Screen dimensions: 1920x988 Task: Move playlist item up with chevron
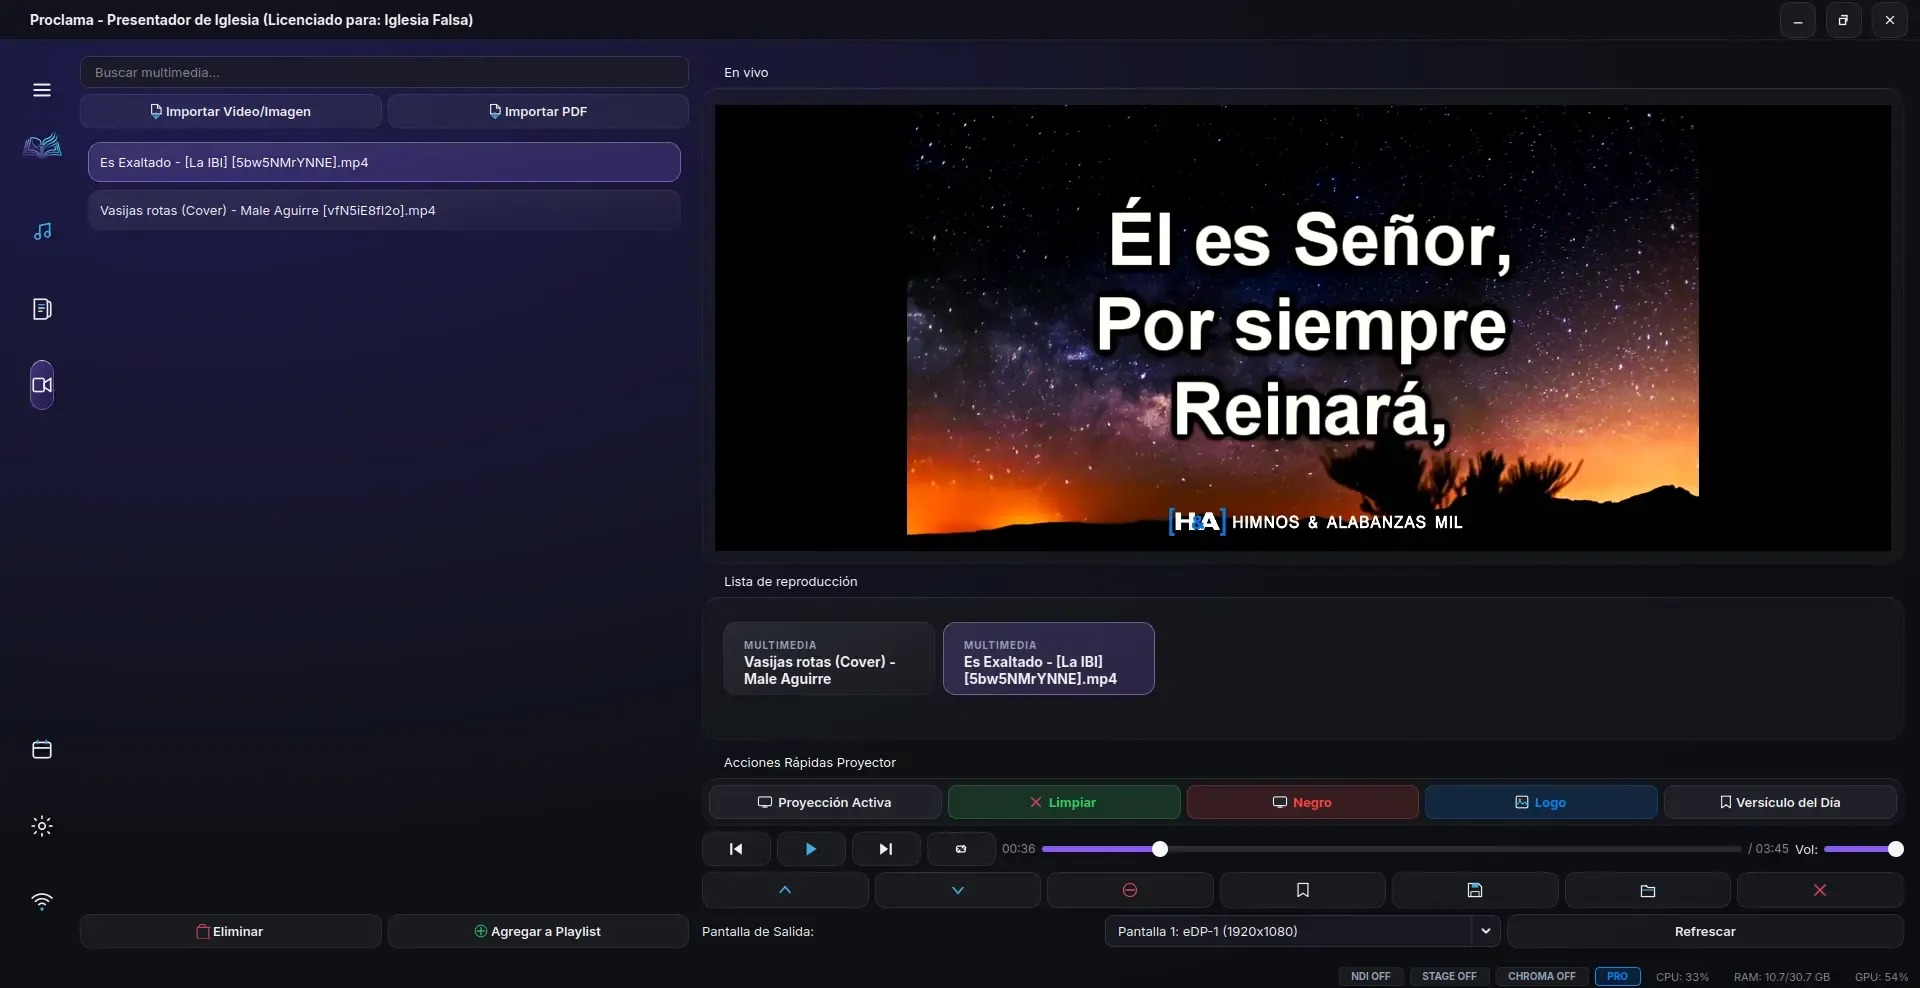click(785, 890)
